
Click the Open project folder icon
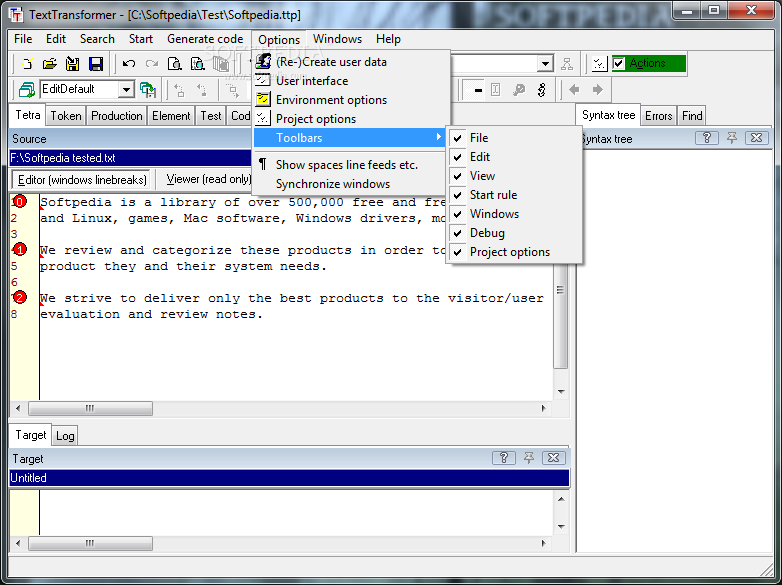click(49, 63)
